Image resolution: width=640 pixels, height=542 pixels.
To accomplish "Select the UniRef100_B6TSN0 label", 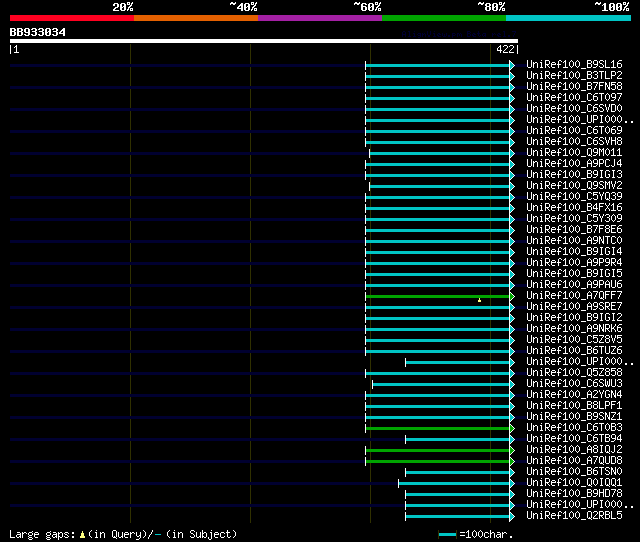I will click(x=574, y=472).
